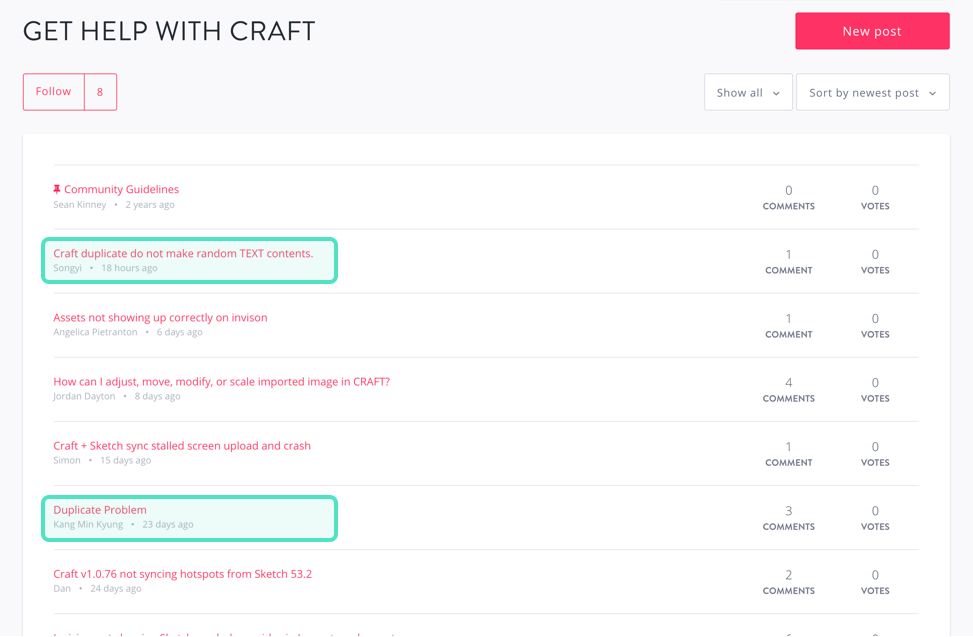Screen dimensions: 973x637
Task: Open Craft v1.0.76 not syncing hotspots post
Action: tap(182, 574)
